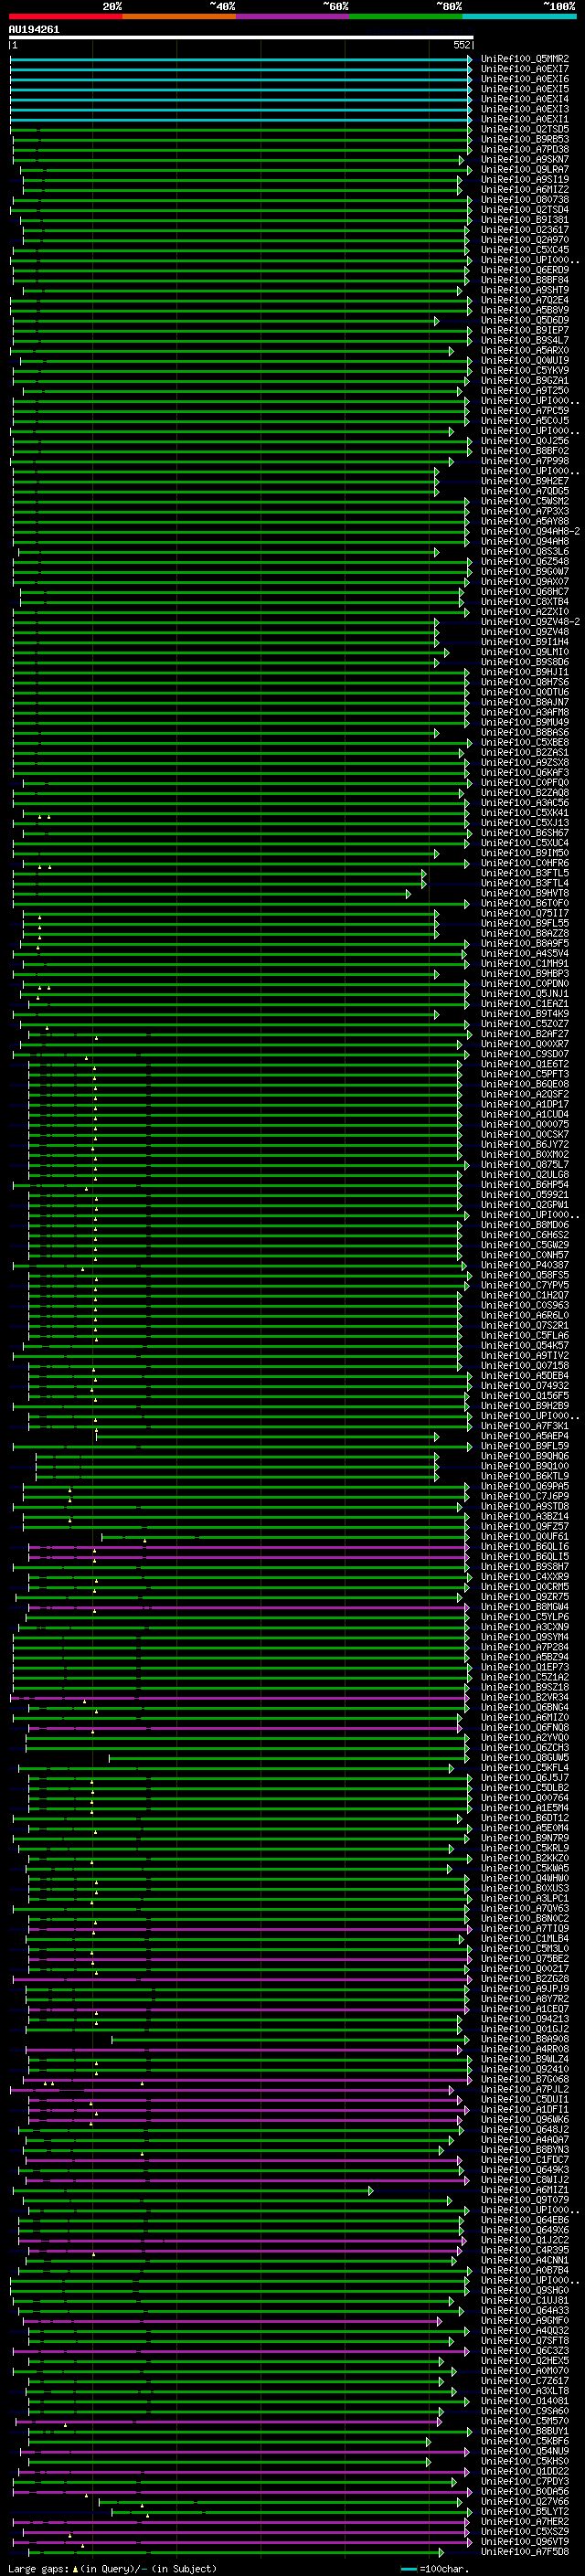The width and height of the screenshot is (585, 2576).
Task: Select the UniRef100_A9T250 label
Action: pyautogui.click(x=525, y=391)
